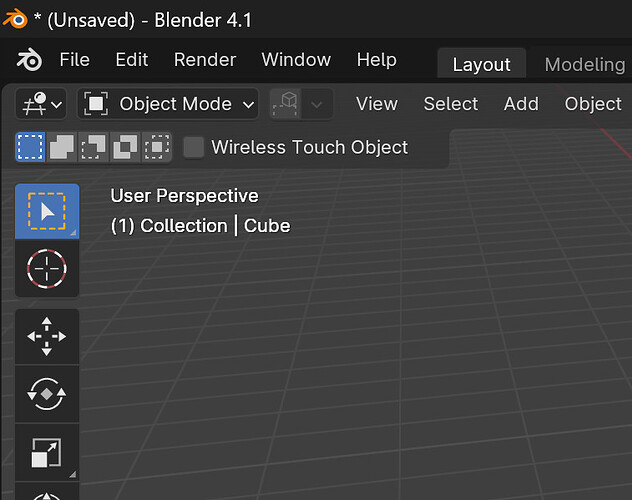Open the Select menu in viewport header
Screen dimensions: 632x500
click(451, 104)
